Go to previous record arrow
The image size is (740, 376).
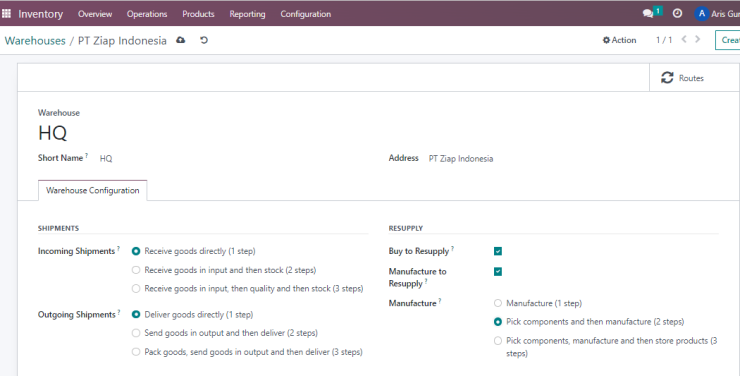click(684, 40)
